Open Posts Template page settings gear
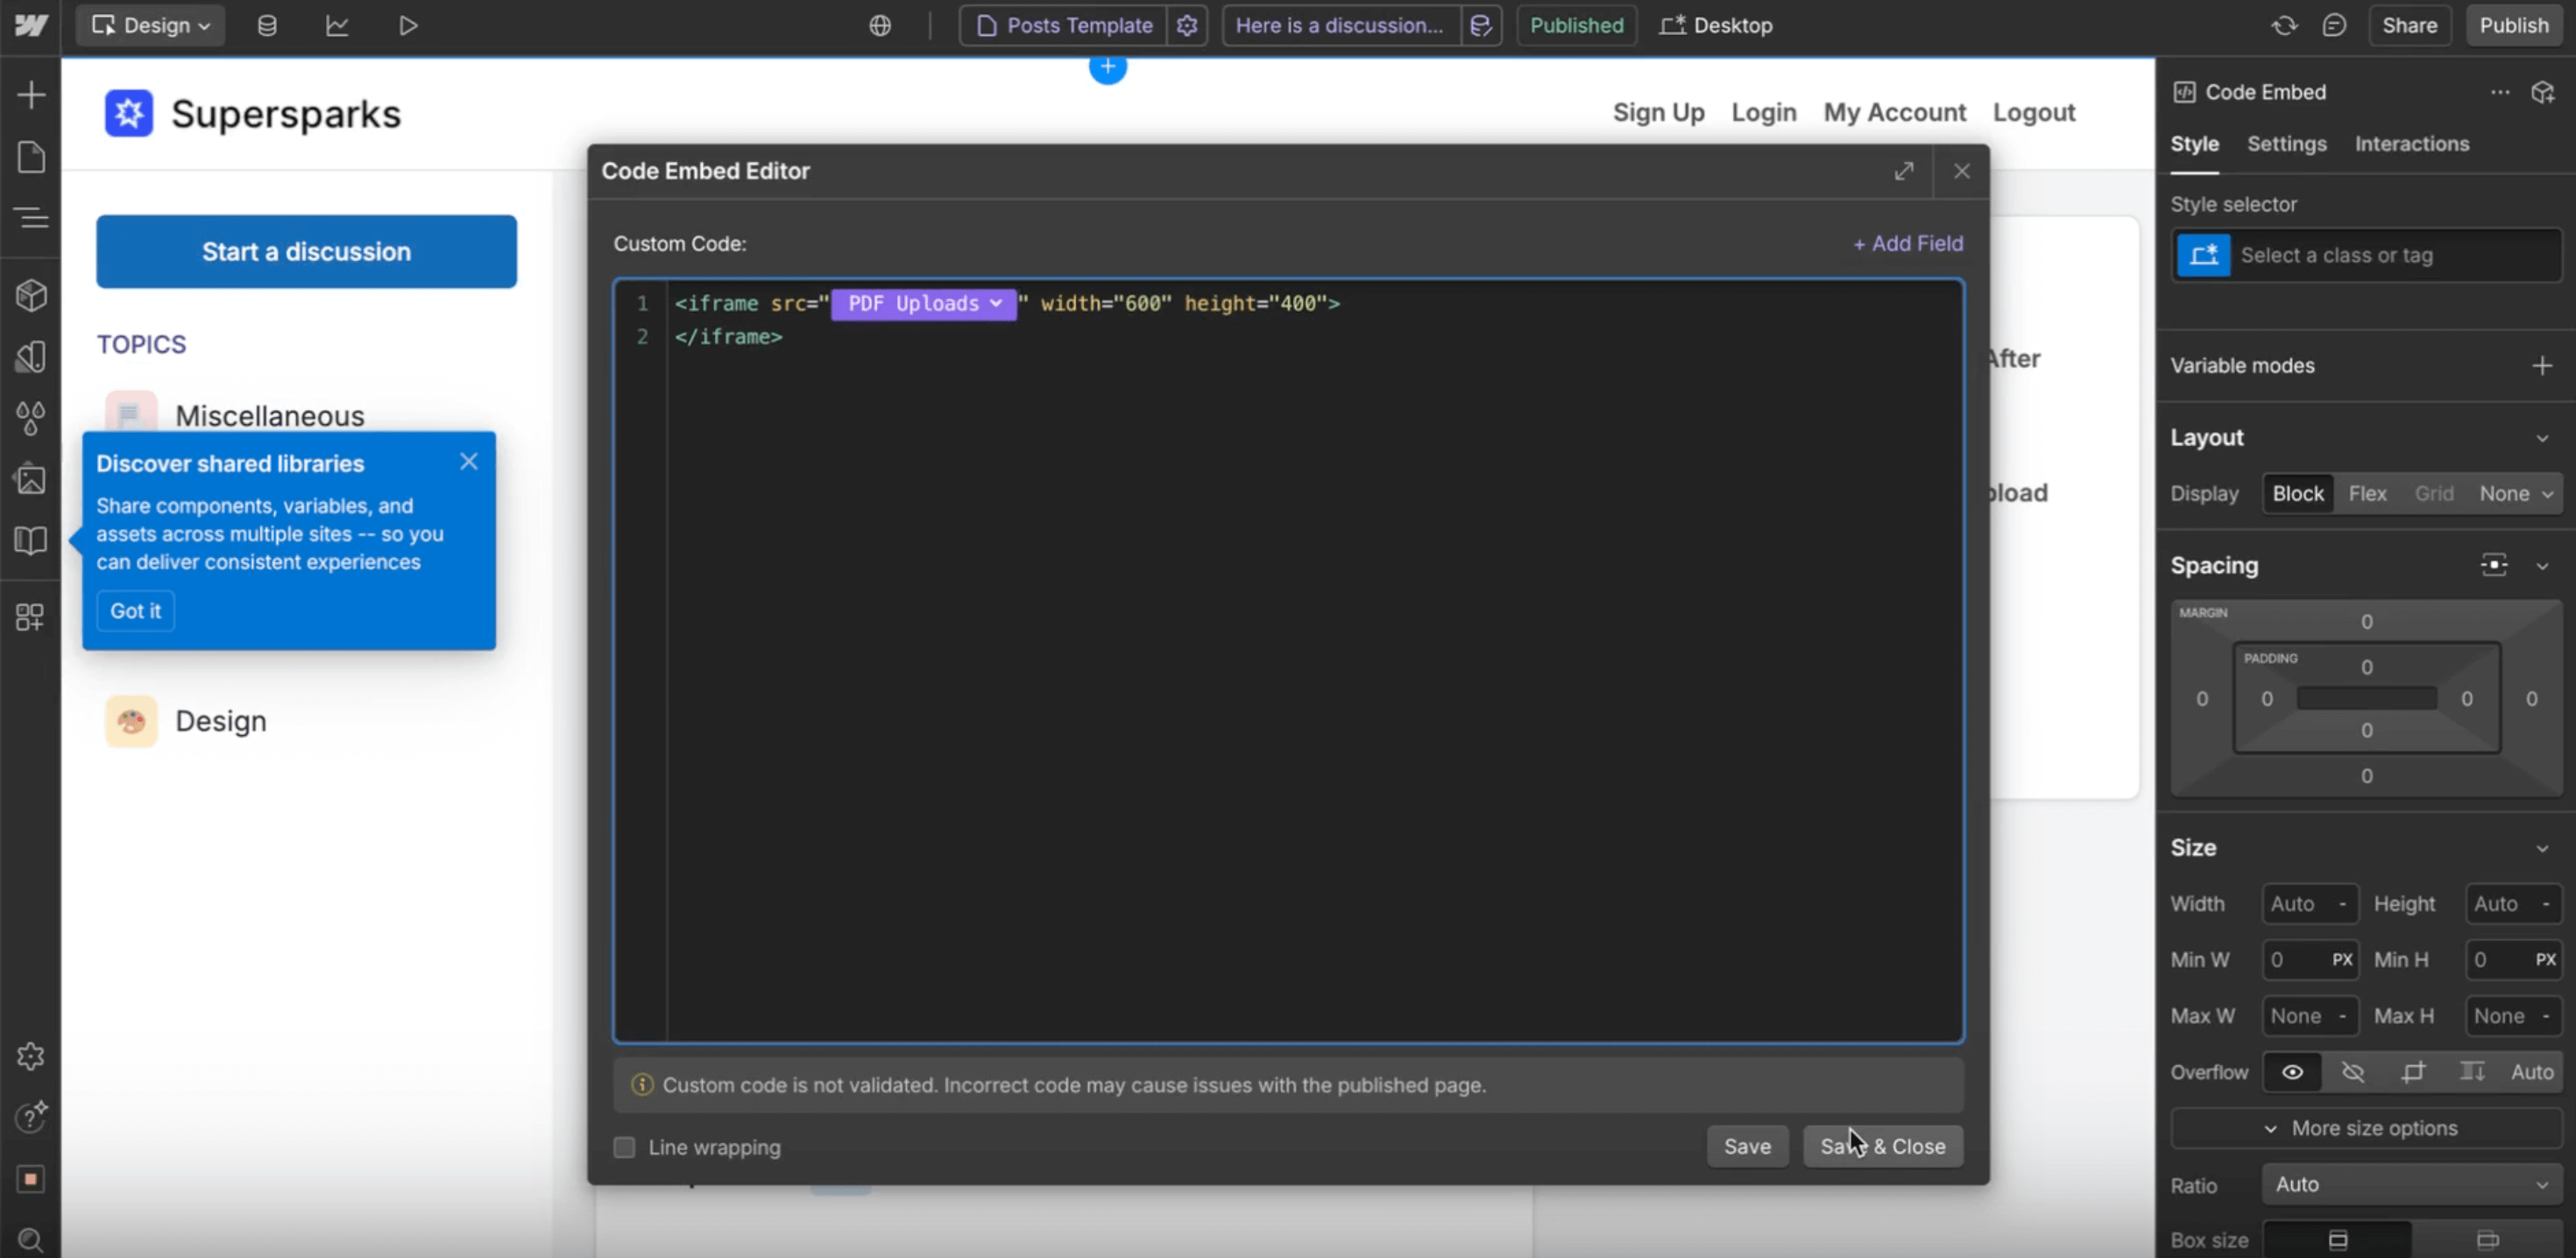Image resolution: width=2576 pixels, height=1258 pixels. 1187,25
